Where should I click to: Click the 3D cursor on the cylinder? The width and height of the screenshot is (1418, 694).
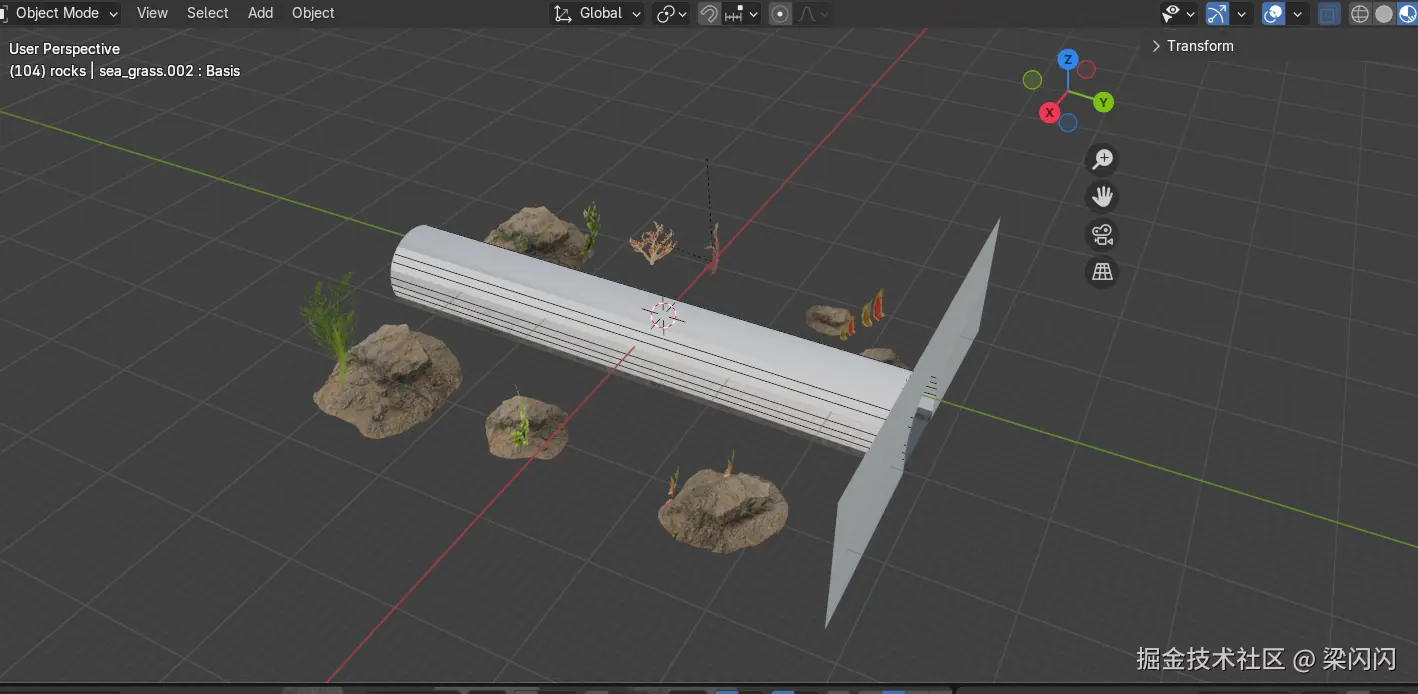pos(662,314)
